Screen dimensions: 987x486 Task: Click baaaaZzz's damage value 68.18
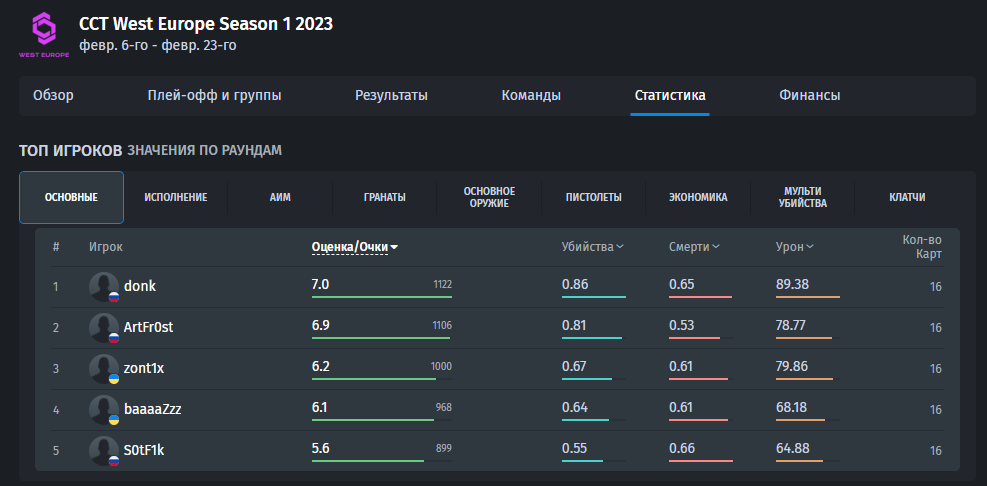(791, 407)
